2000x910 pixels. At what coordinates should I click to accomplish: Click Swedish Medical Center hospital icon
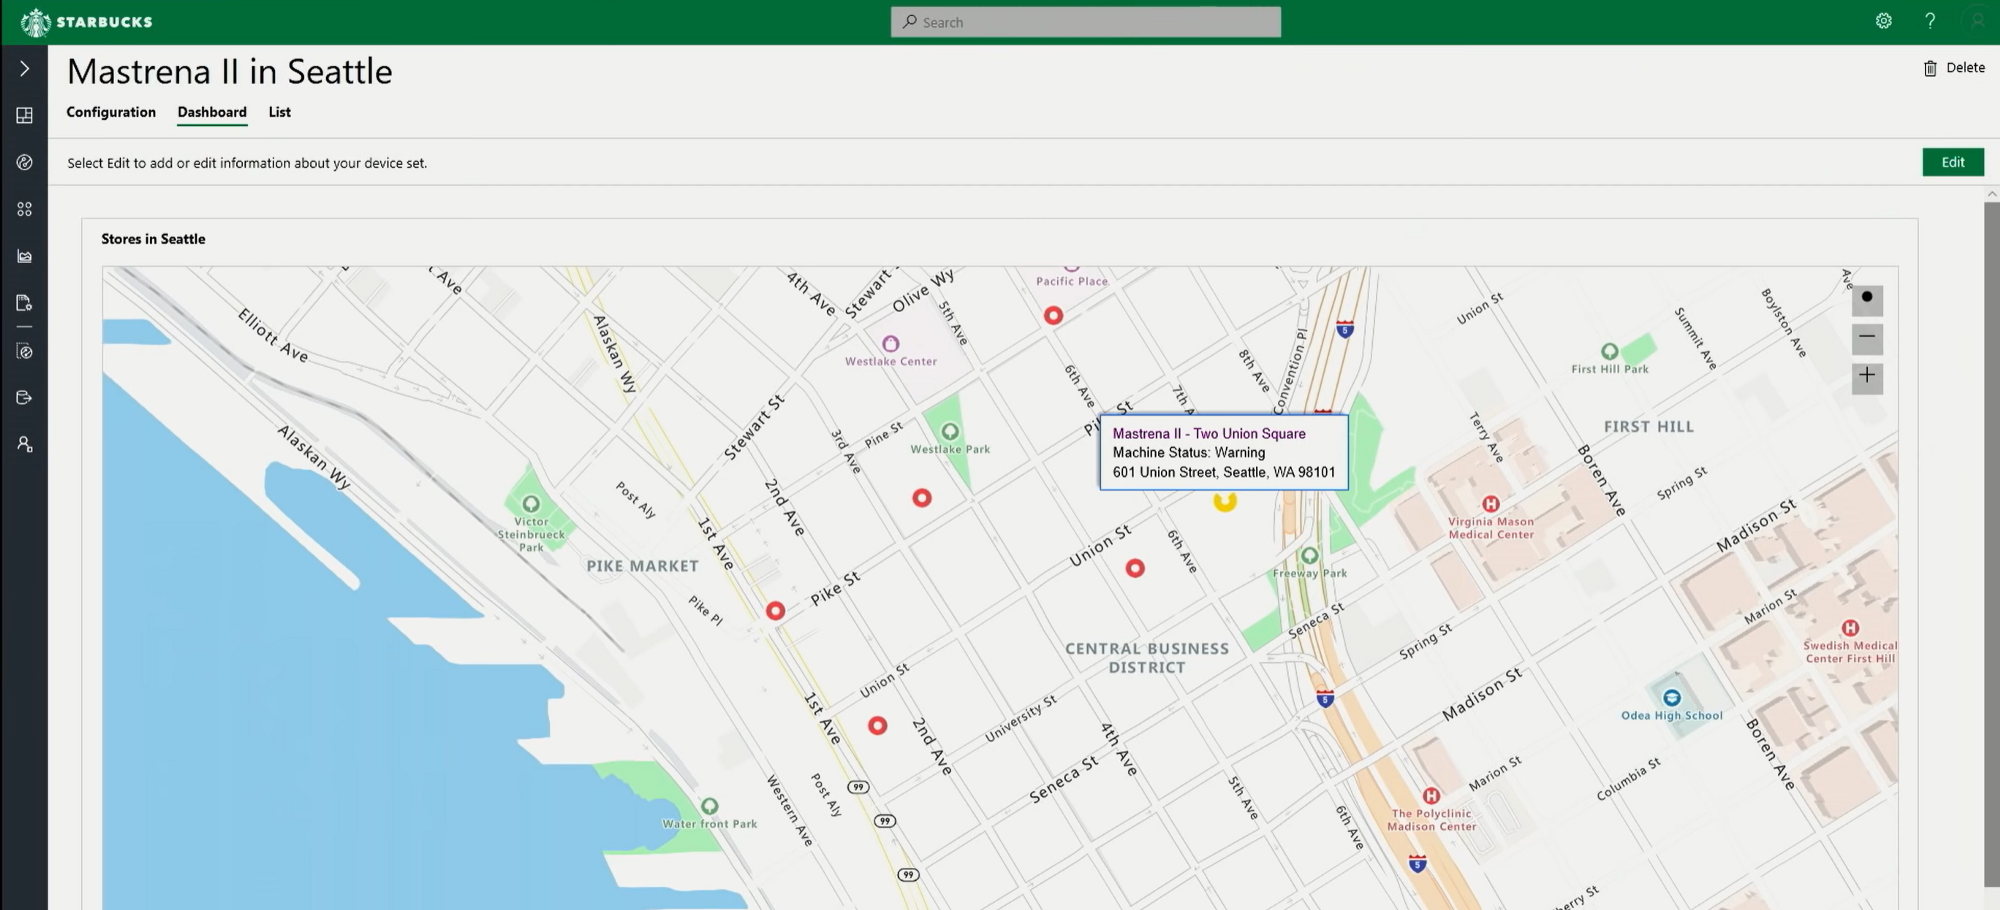[1850, 628]
